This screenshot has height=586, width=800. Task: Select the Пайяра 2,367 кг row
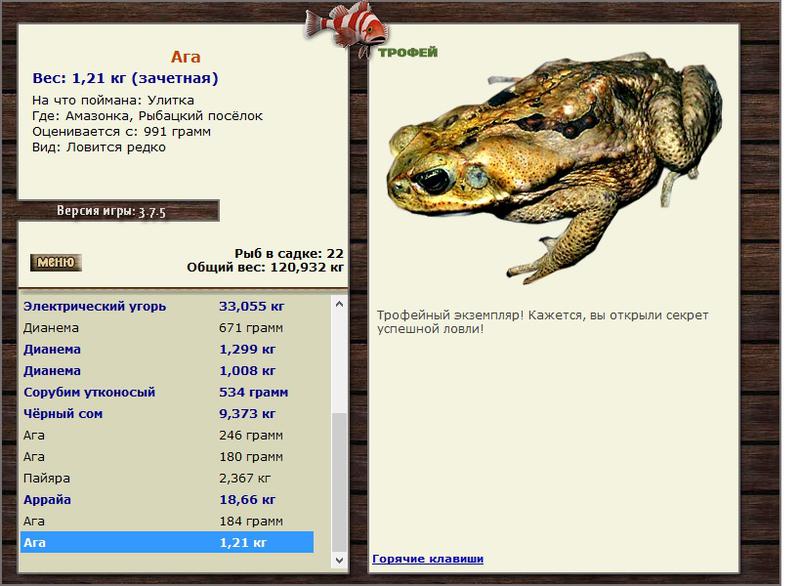click(x=167, y=478)
